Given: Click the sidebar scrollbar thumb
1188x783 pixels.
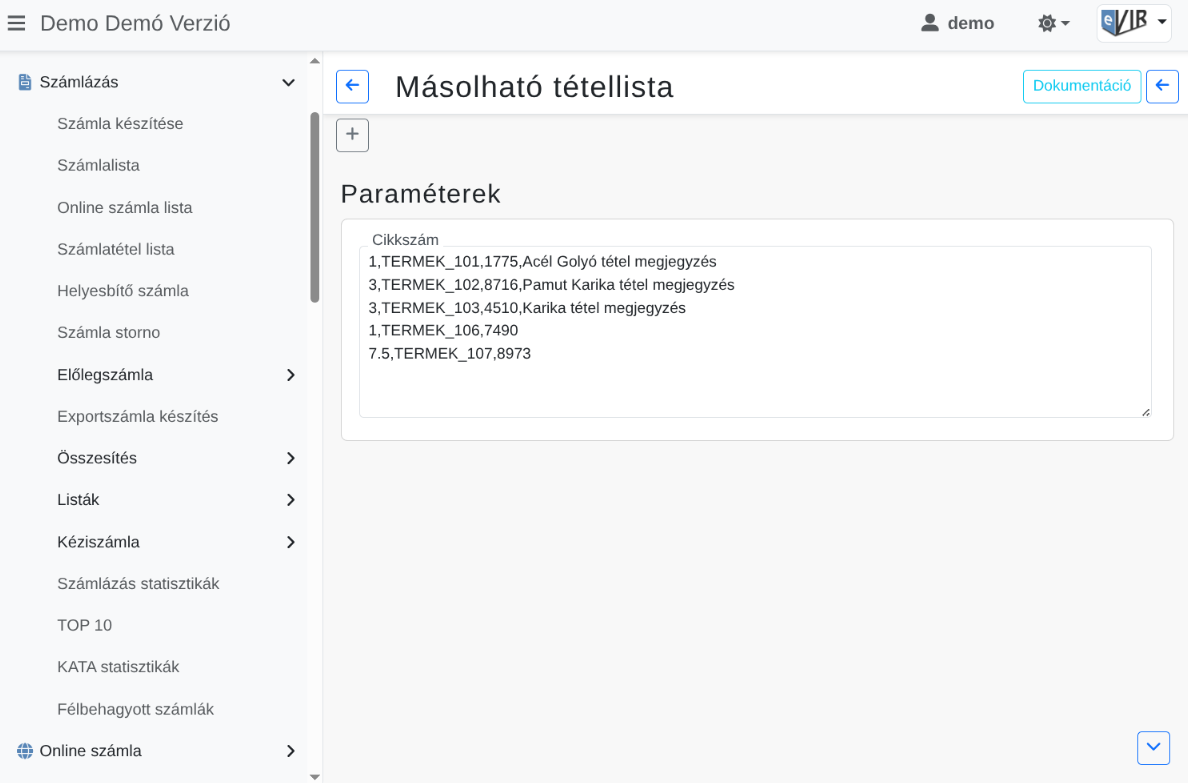Looking at the screenshot, I should tap(315, 207).
